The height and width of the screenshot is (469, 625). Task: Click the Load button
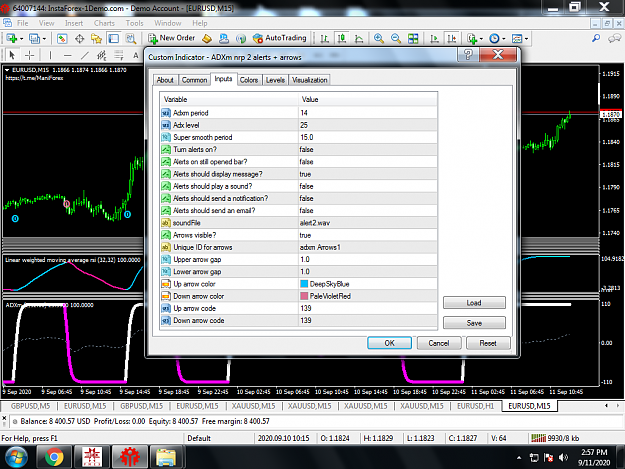(474, 303)
